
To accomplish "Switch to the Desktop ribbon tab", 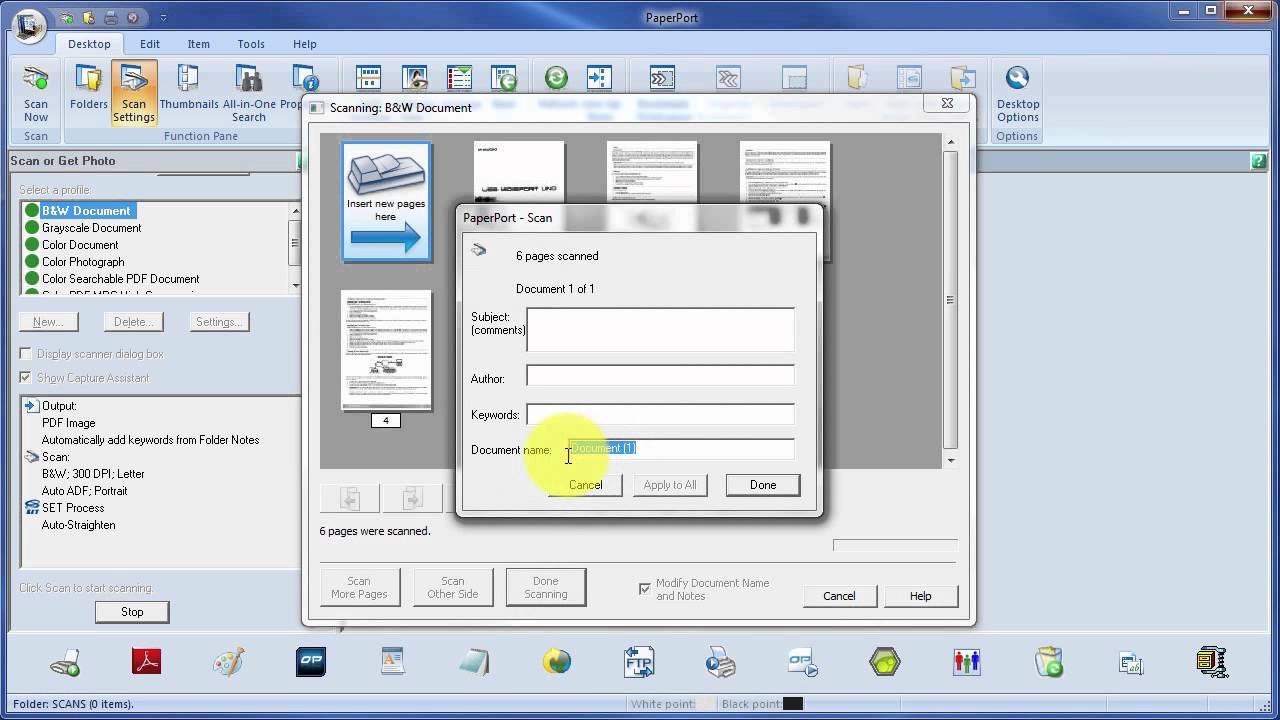I will click(89, 44).
